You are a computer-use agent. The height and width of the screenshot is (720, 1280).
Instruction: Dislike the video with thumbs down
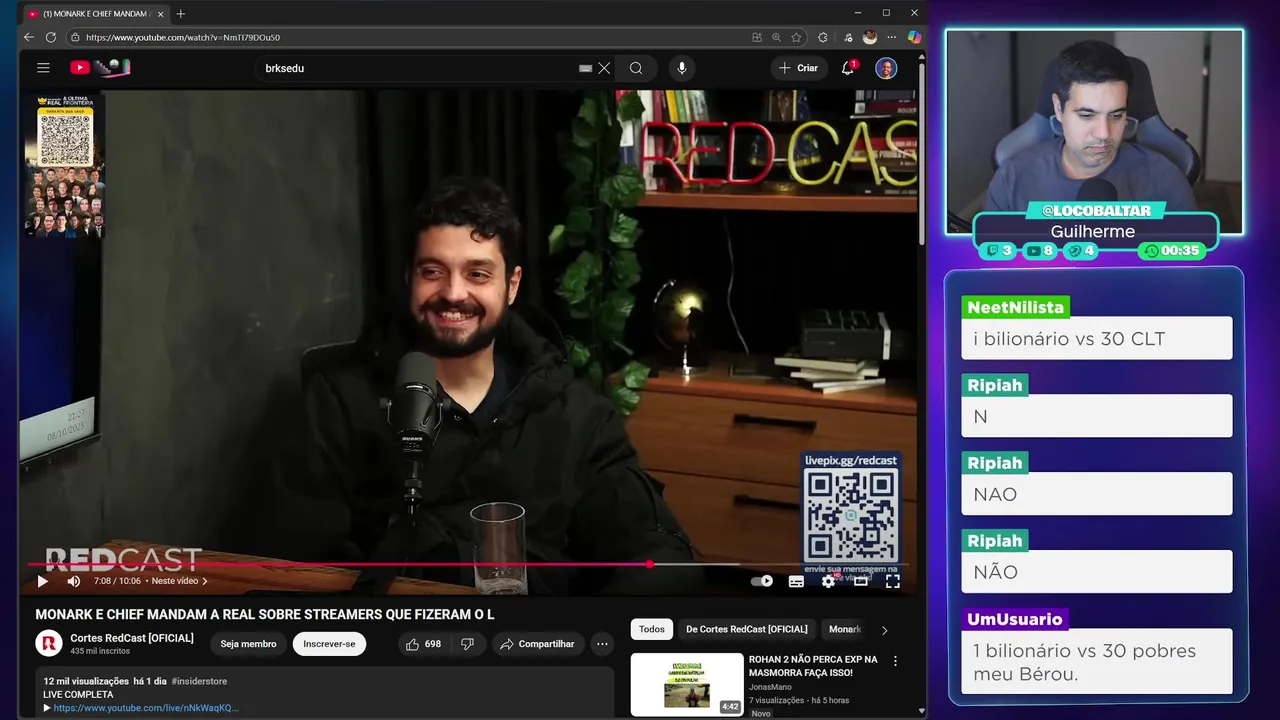(467, 644)
